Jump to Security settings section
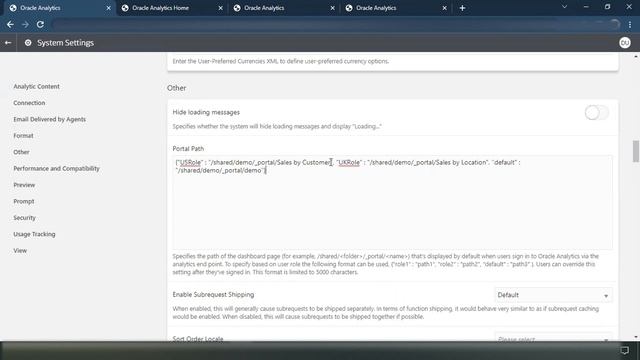640x360 pixels. (x=24, y=218)
